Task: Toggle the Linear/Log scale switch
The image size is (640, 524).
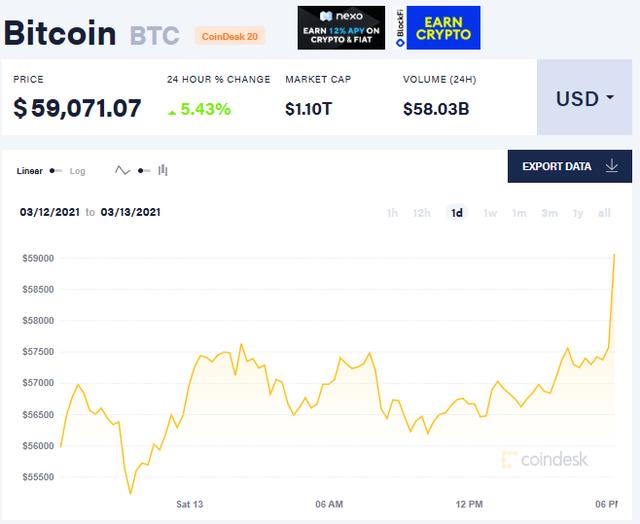Action: 56,171
